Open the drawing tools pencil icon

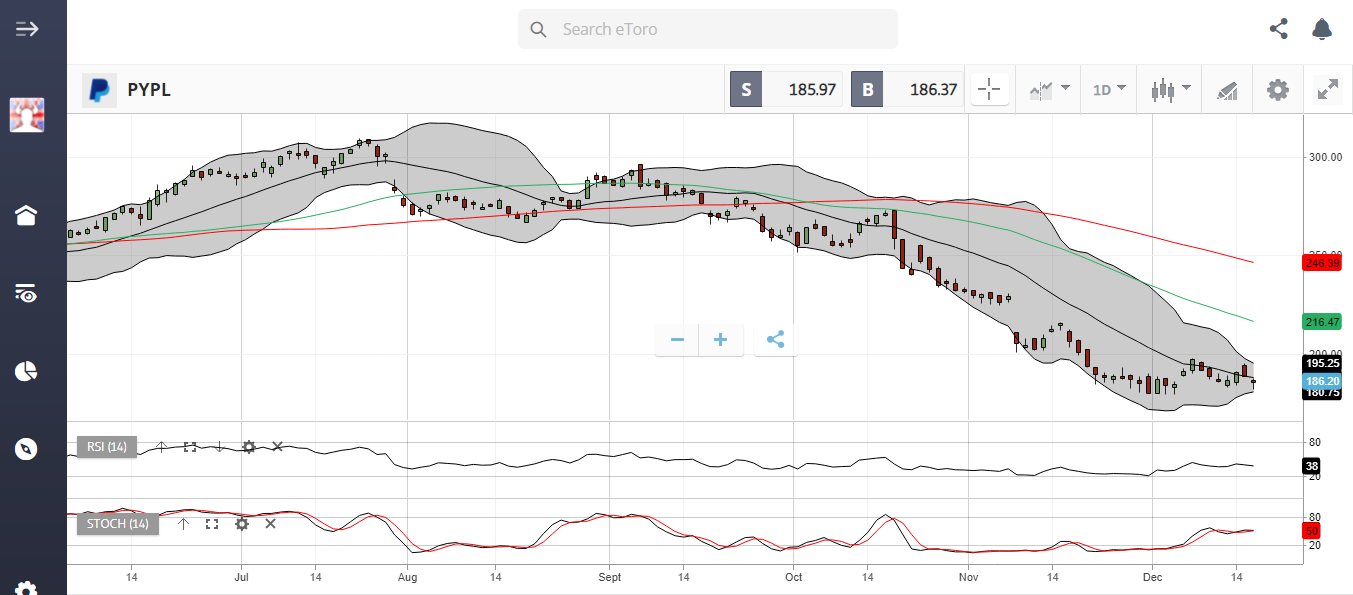[x=1227, y=90]
